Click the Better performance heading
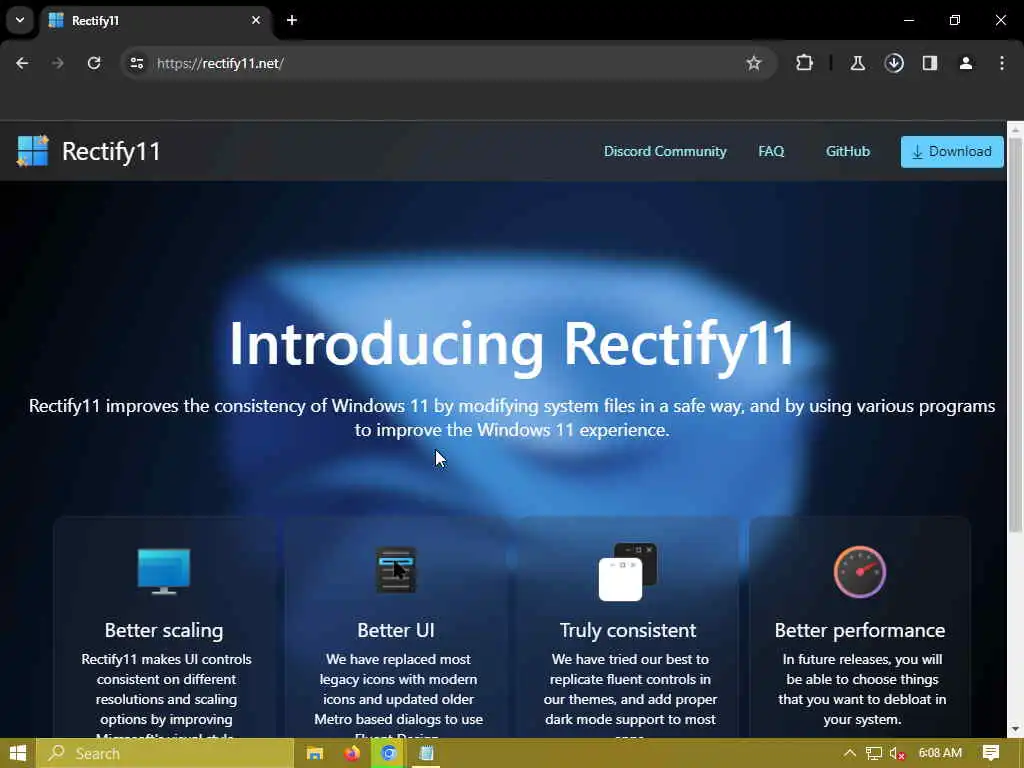The width and height of the screenshot is (1024, 768). 859,630
